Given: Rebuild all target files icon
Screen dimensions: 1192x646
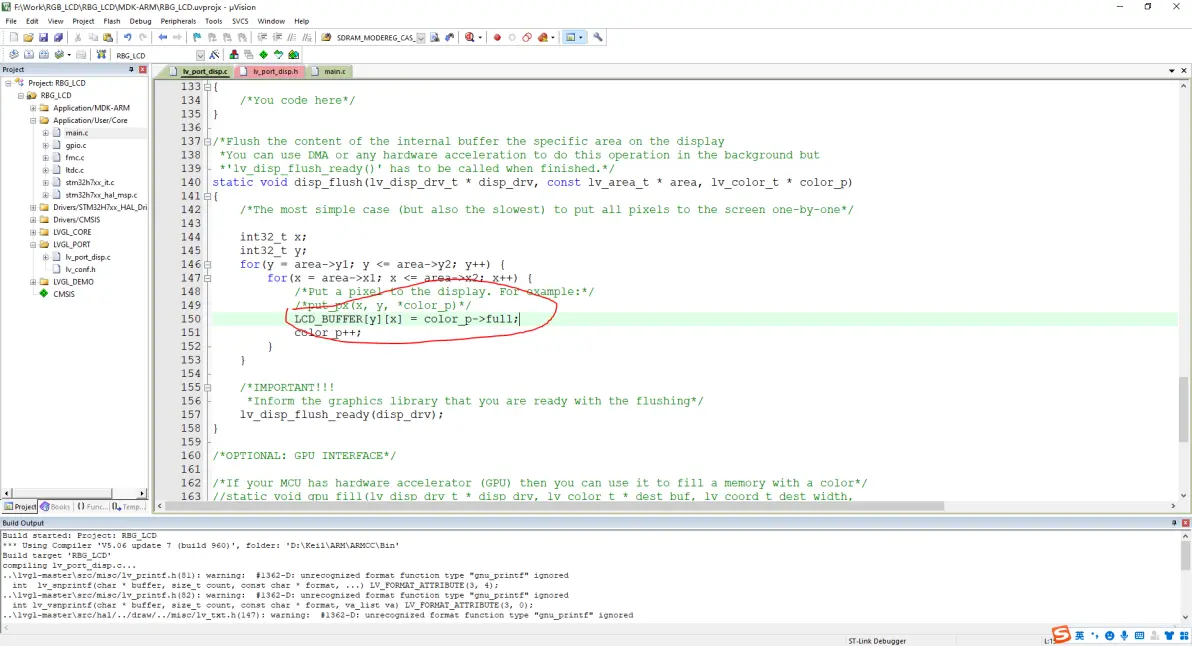Looking at the screenshot, I should tap(43, 55).
